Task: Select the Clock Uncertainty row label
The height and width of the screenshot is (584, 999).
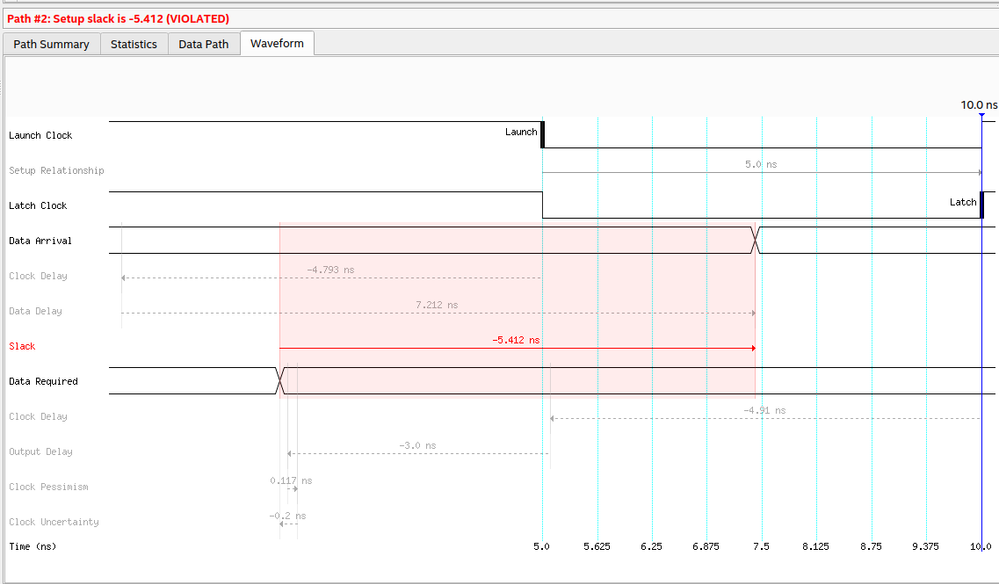Action: coord(54,522)
